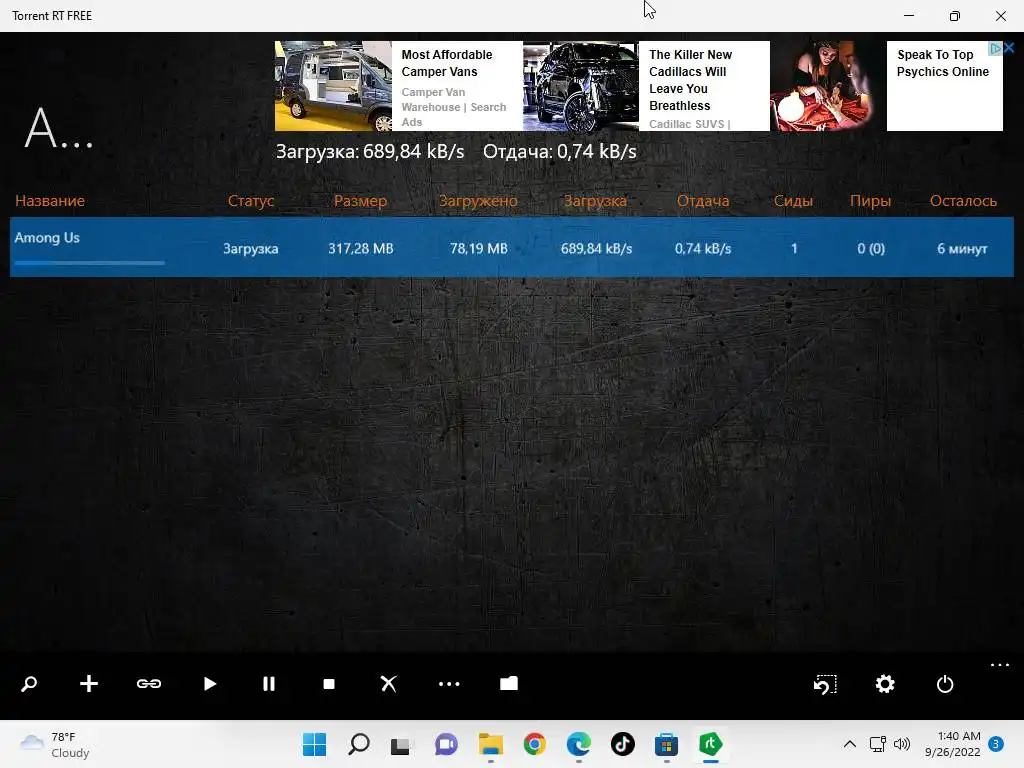The width and height of the screenshot is (1024, 768).
Task: Click the black Cadillac SUV ad image
Action: [x=581, y=86]
